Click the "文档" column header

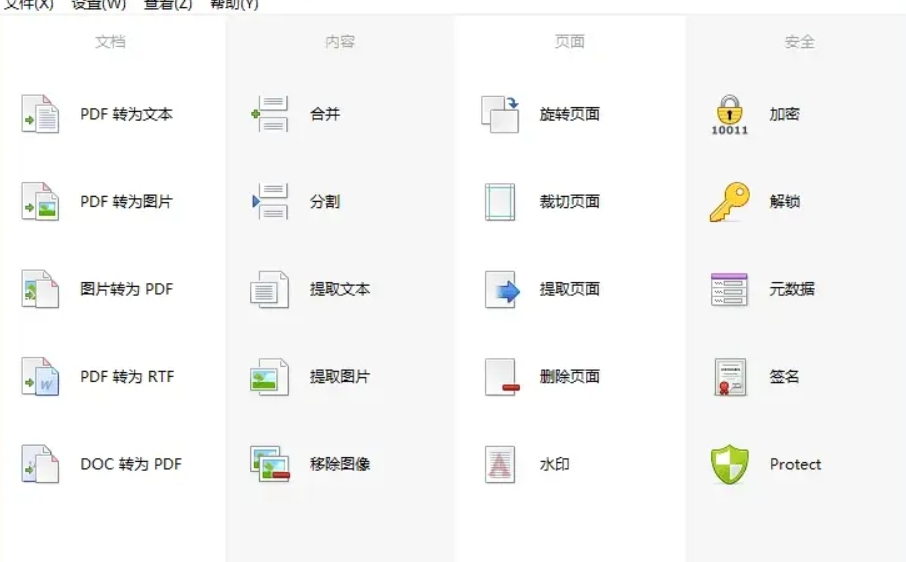coord(110,42)
